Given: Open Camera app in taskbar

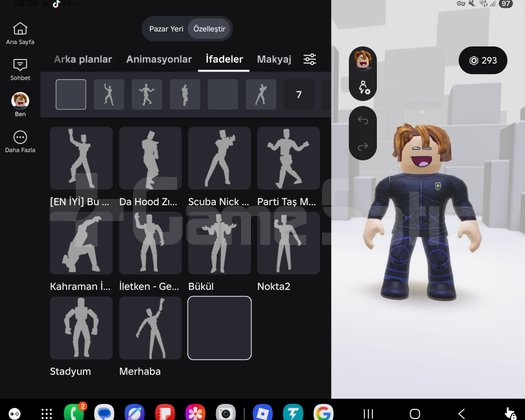Looking at the screenshot, I should (x=226, y=412).
